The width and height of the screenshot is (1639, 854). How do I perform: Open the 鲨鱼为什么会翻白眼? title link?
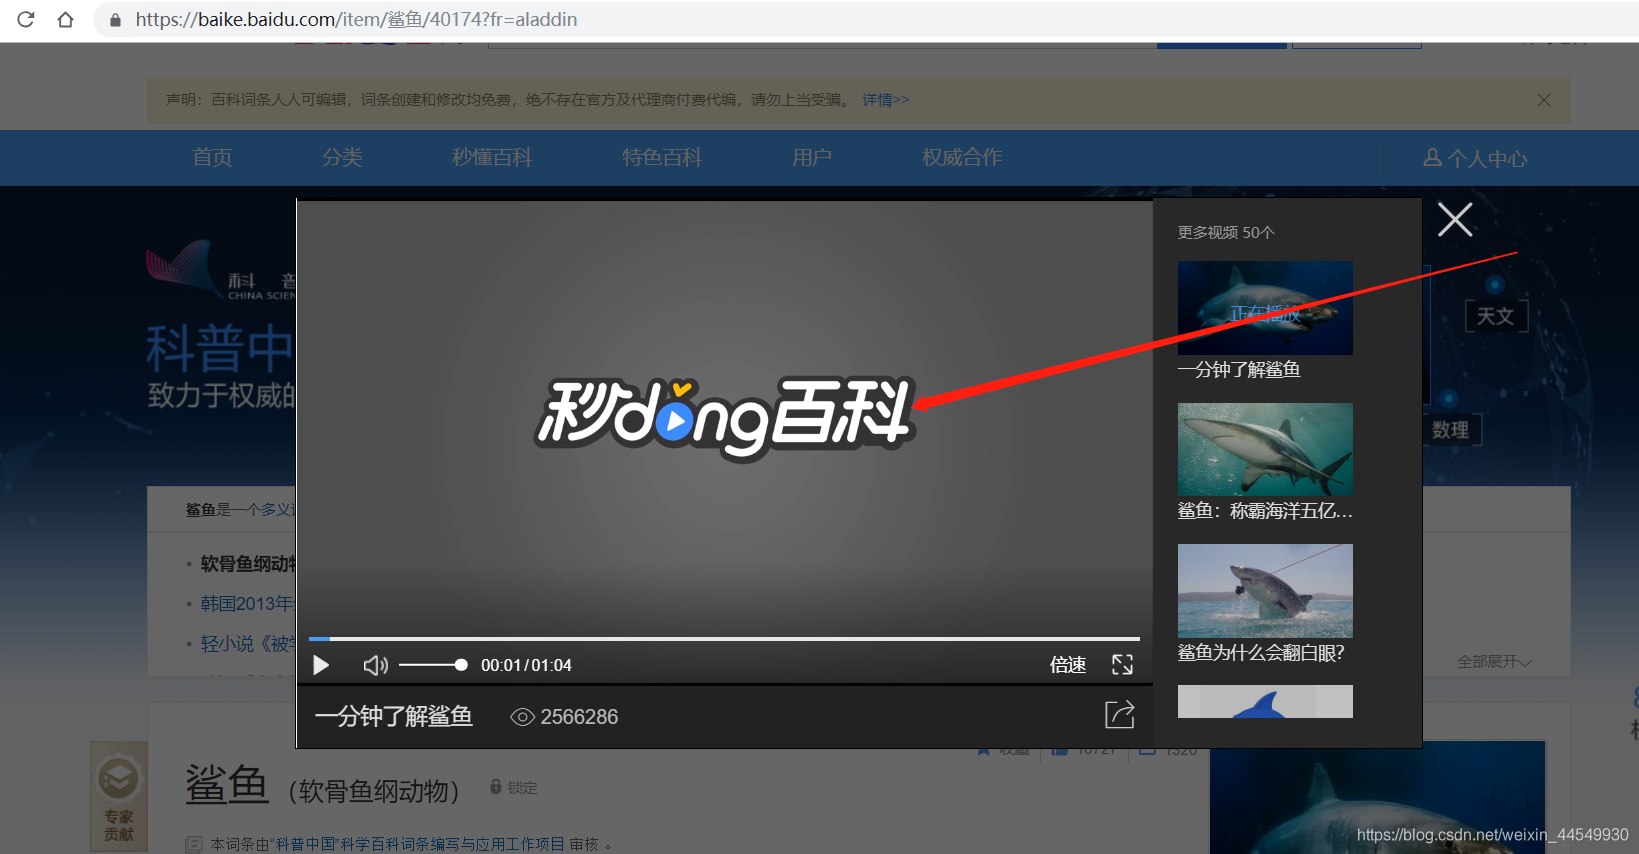point(1261,653)
